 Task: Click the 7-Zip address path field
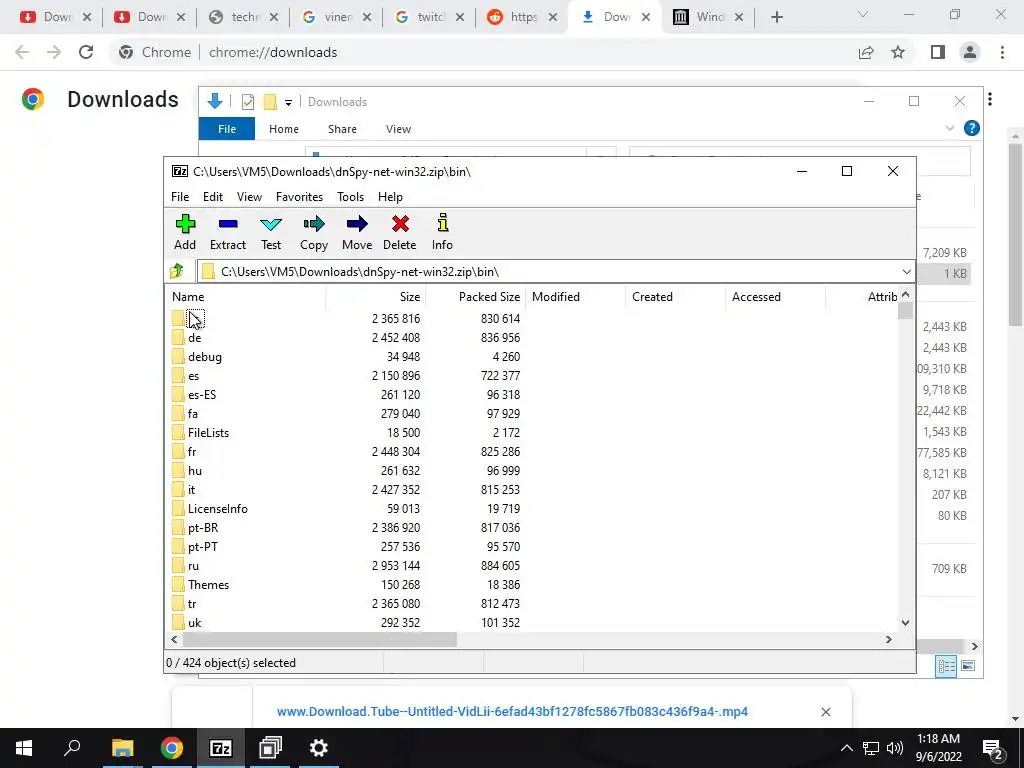click(549, 272)
